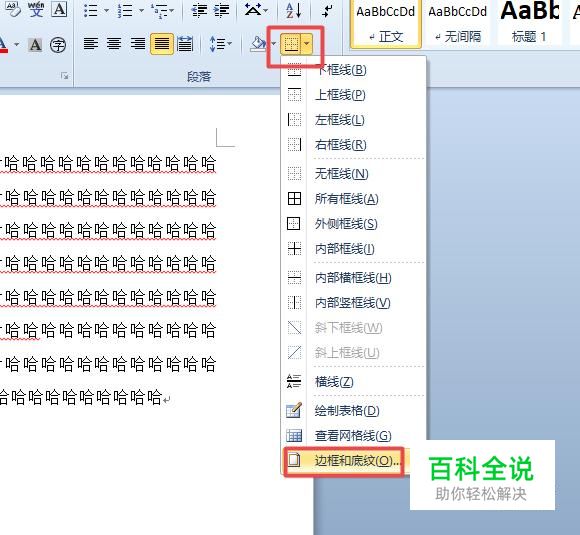
Task: Open the Phonetic Guide (wén) tool
Action: coord(36,9)
